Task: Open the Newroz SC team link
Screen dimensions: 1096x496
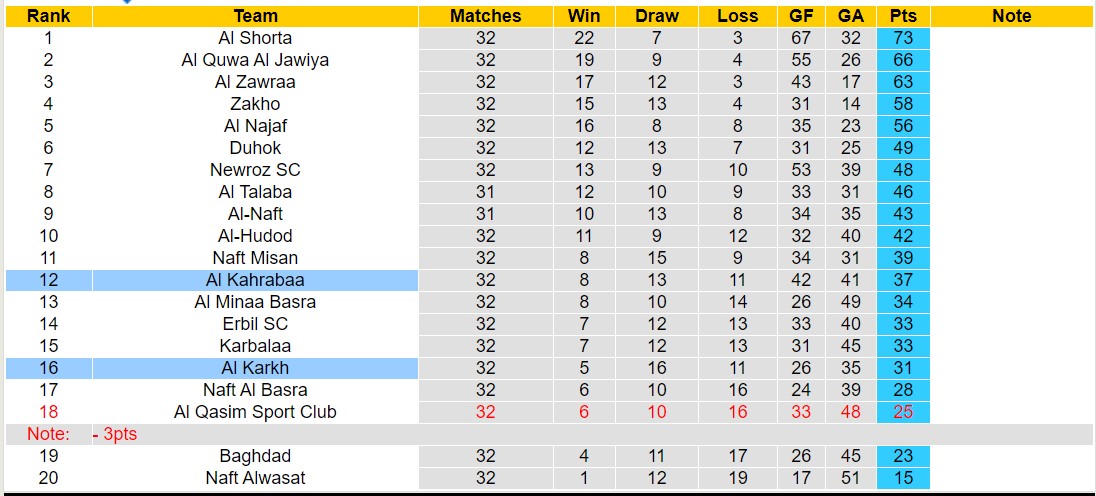Action: (x=255, y=170)
